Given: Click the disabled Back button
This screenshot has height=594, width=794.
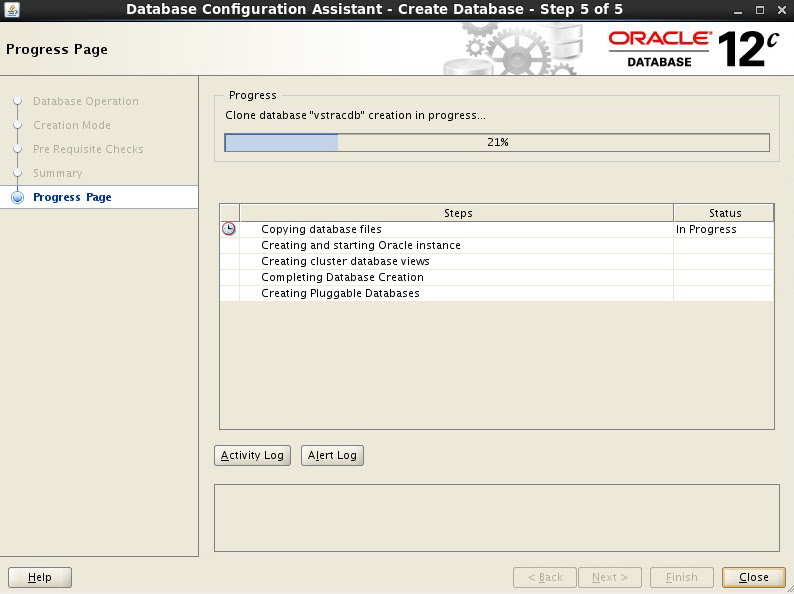Looking at the screenshot, I should pyautogui.click(x=545, y=577).
